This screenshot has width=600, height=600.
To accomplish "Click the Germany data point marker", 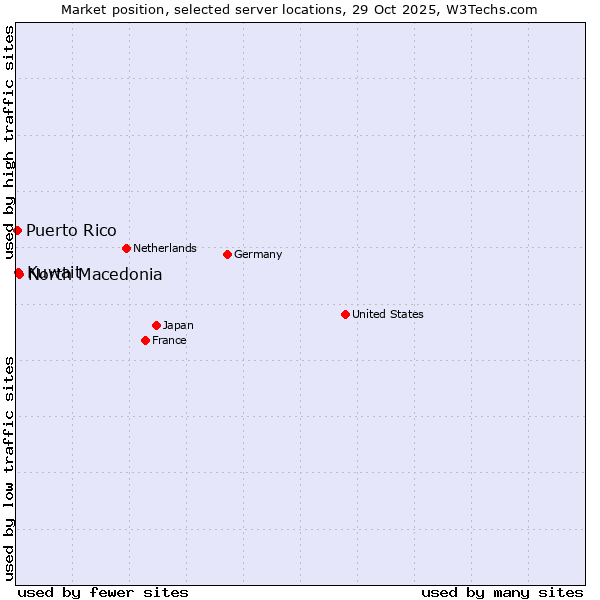I will pos(227,254).
